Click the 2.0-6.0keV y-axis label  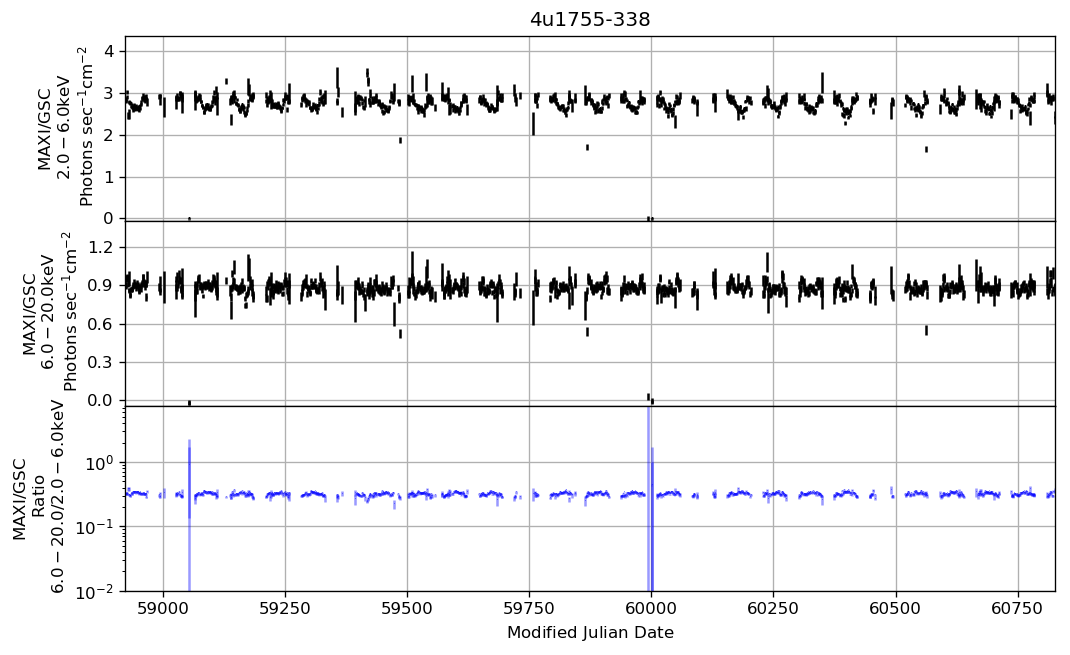64,127
